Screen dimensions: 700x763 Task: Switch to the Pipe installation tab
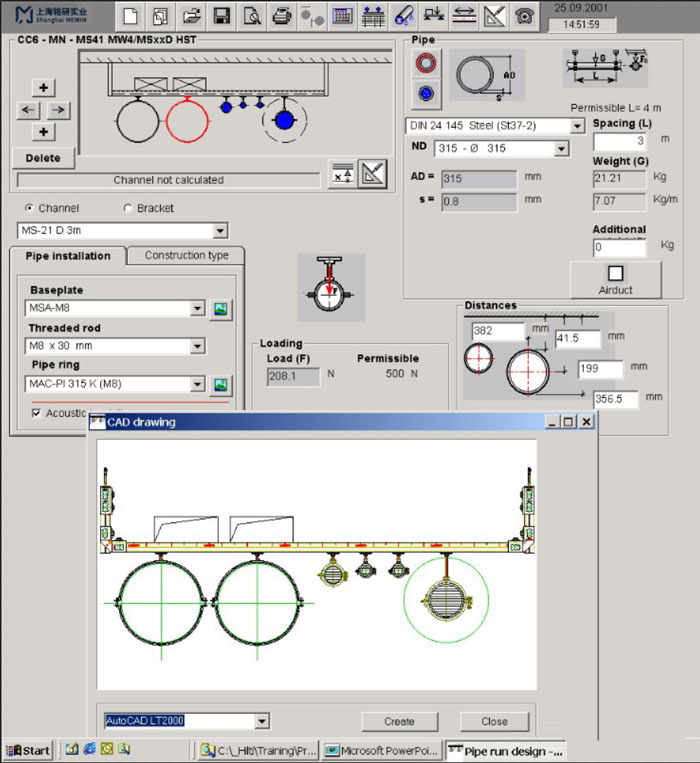pyautogui.click(x=67, y=256)
